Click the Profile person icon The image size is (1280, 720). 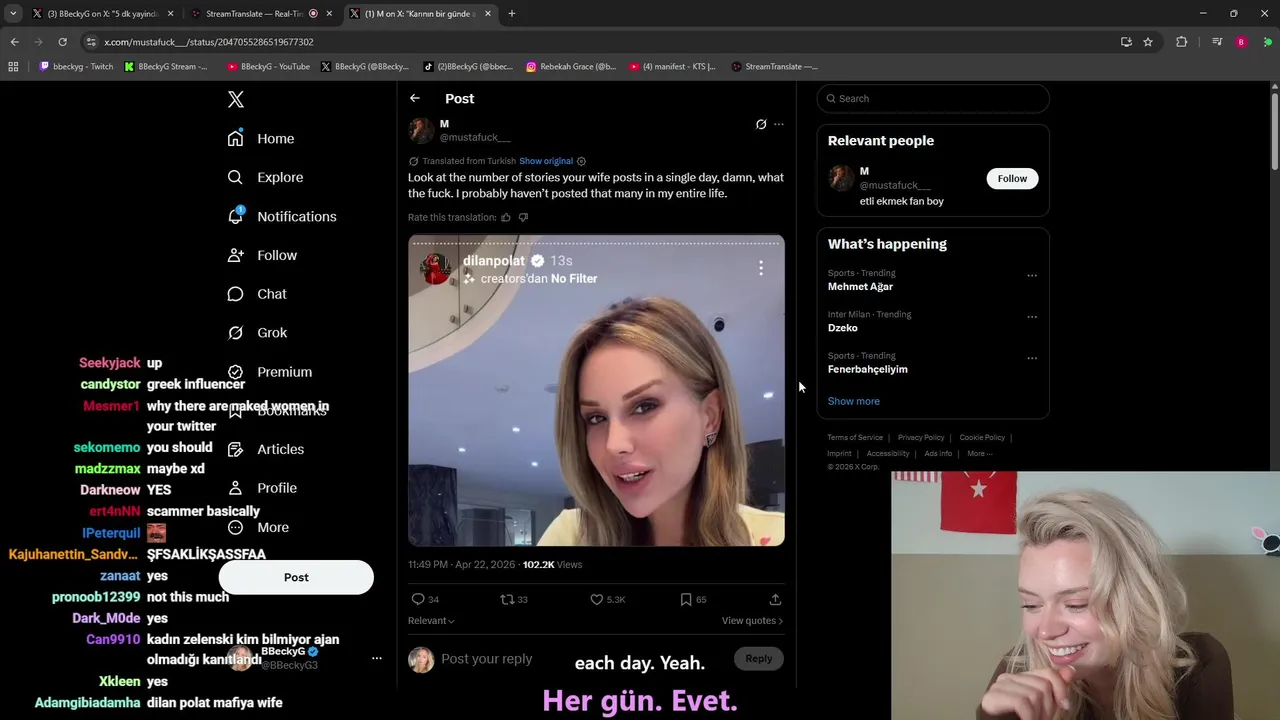pos(235,488)
